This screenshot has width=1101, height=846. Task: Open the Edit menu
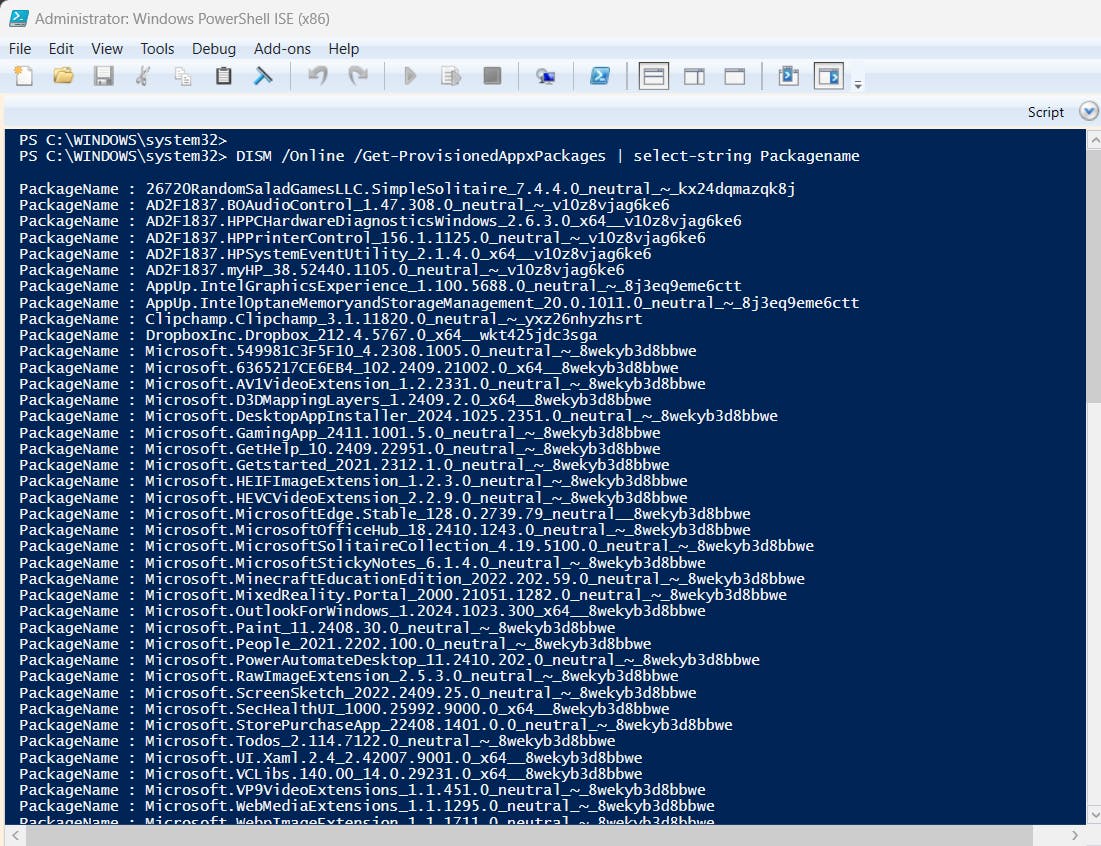pos(61,48)
